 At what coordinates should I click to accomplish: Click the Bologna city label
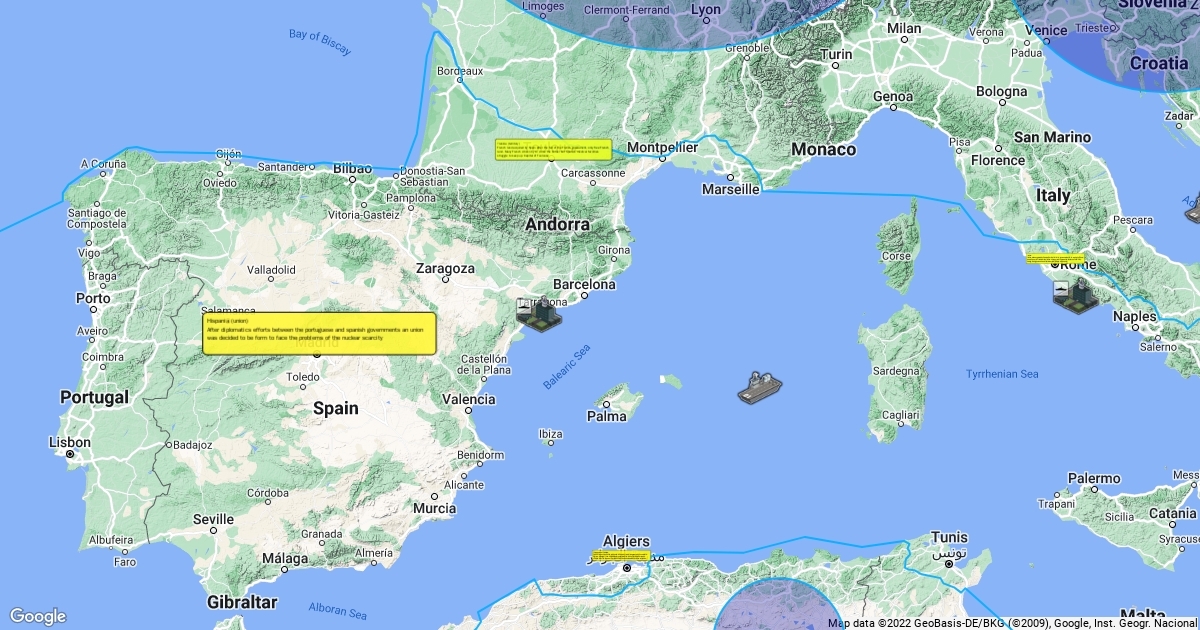coord(1001,92)
